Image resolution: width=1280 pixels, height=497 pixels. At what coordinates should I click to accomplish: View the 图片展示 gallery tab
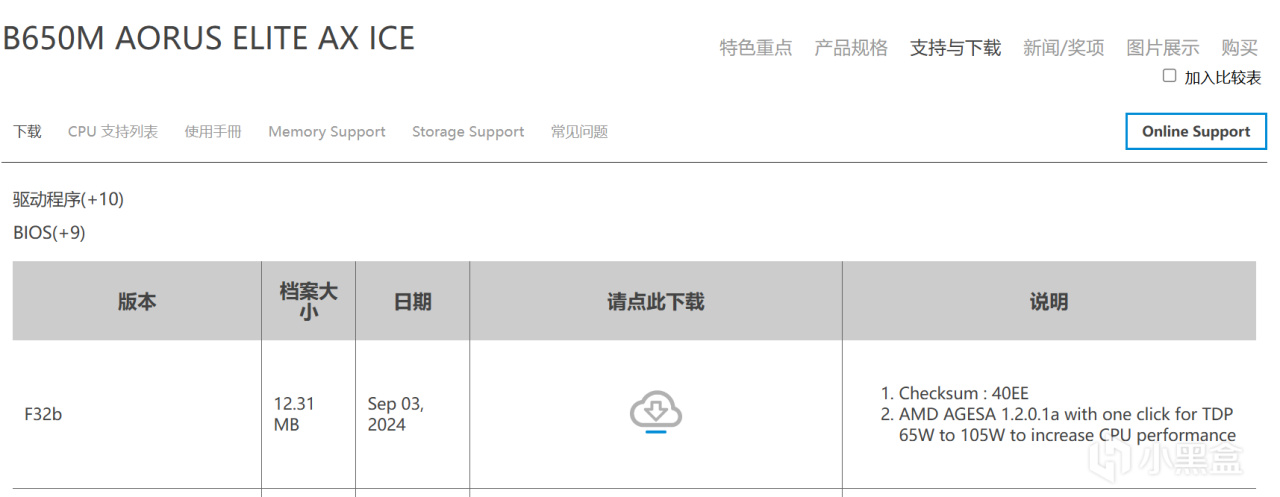(1162, 47)
